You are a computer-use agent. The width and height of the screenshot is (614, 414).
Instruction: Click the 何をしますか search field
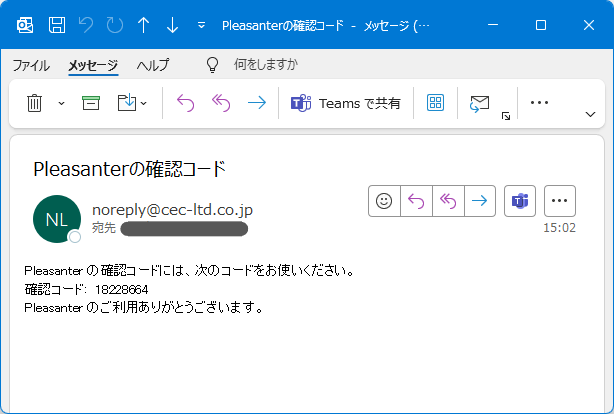coord(266,64)
